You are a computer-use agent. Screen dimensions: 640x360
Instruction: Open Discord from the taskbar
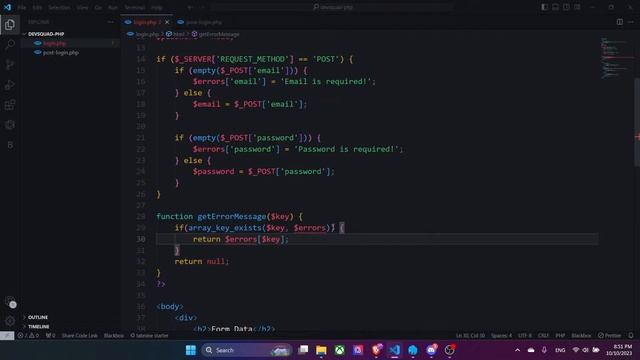[x=431, y=350]
